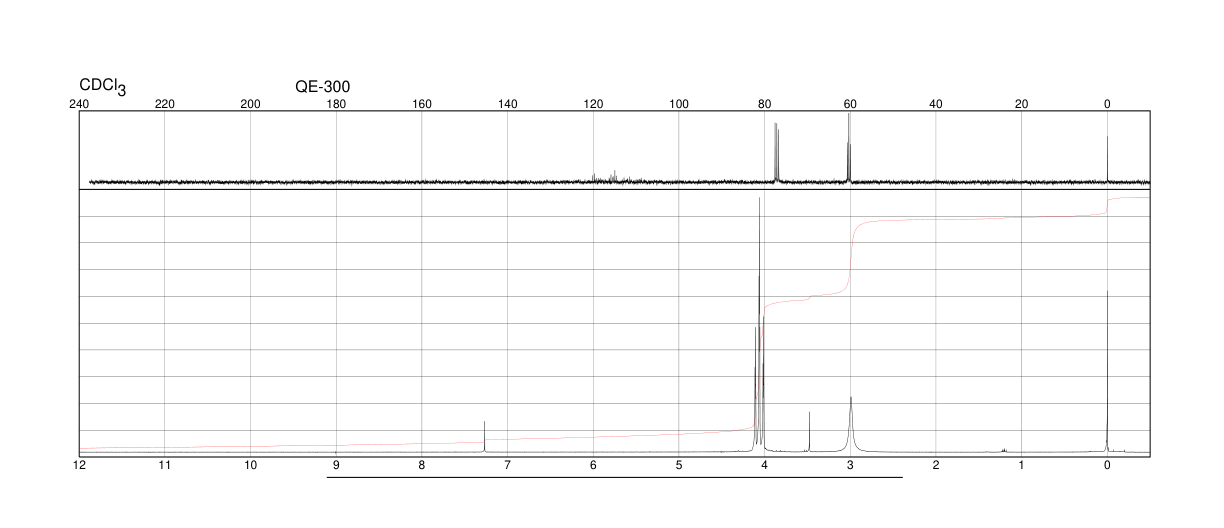The image size is (1224, 528).
Task: Choose the 20 tick label on carbon axis
Action: pyautogui.click(x=1021, y=104)
